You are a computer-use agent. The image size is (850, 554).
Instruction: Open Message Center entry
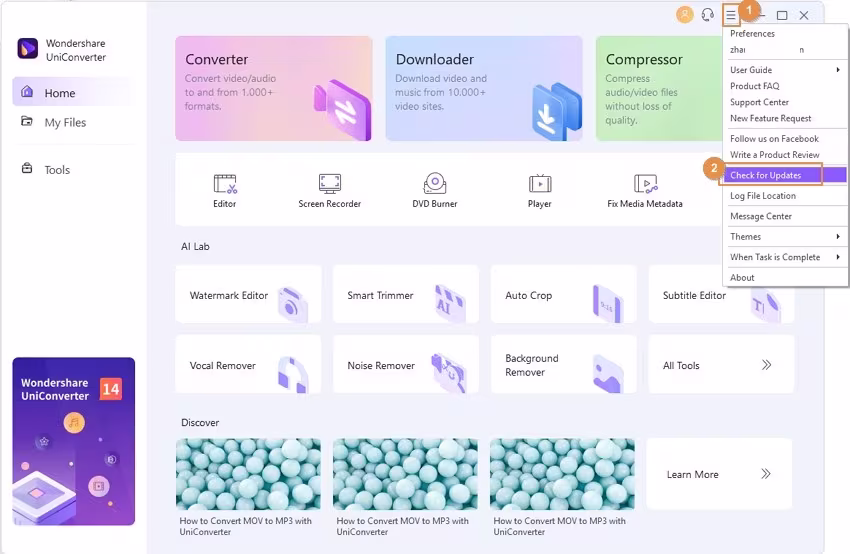coord(785,216)
